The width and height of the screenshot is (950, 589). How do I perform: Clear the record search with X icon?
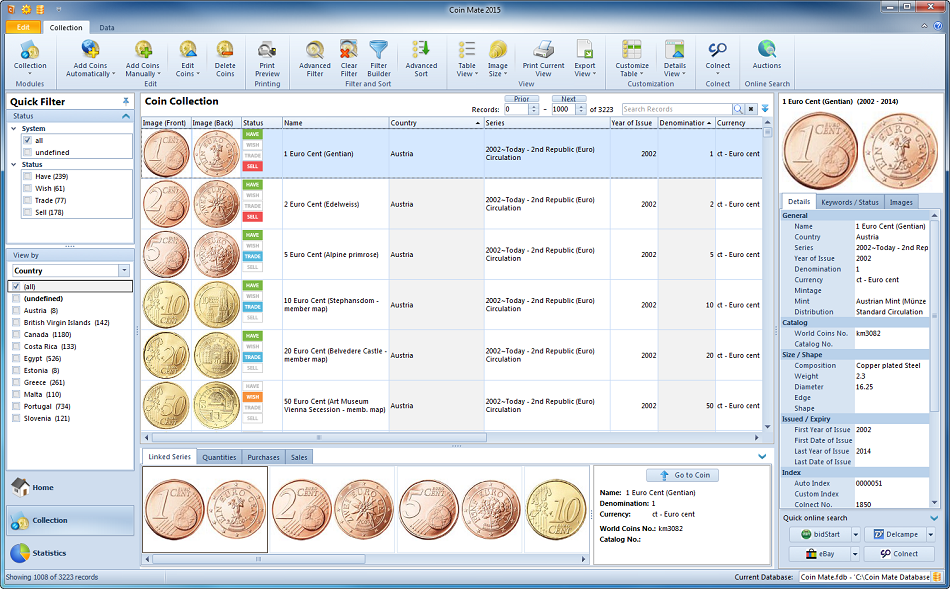coord(751,109)
